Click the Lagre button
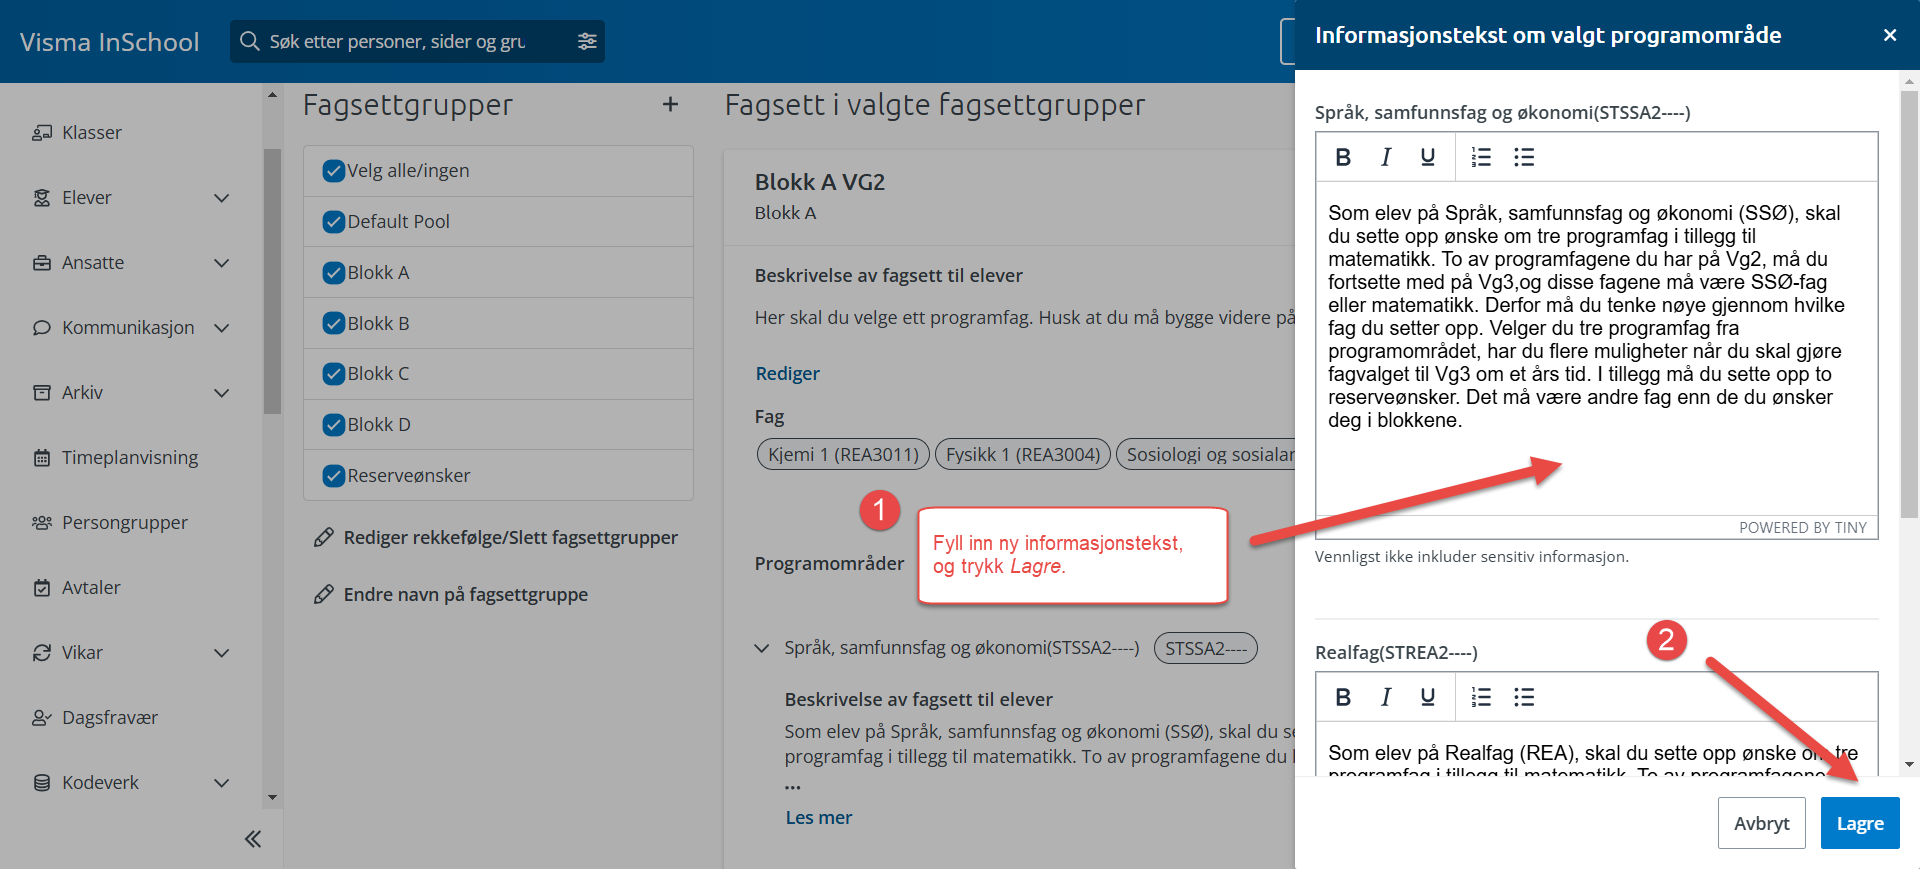The image size is (1920, 869). pos(1860,823)
